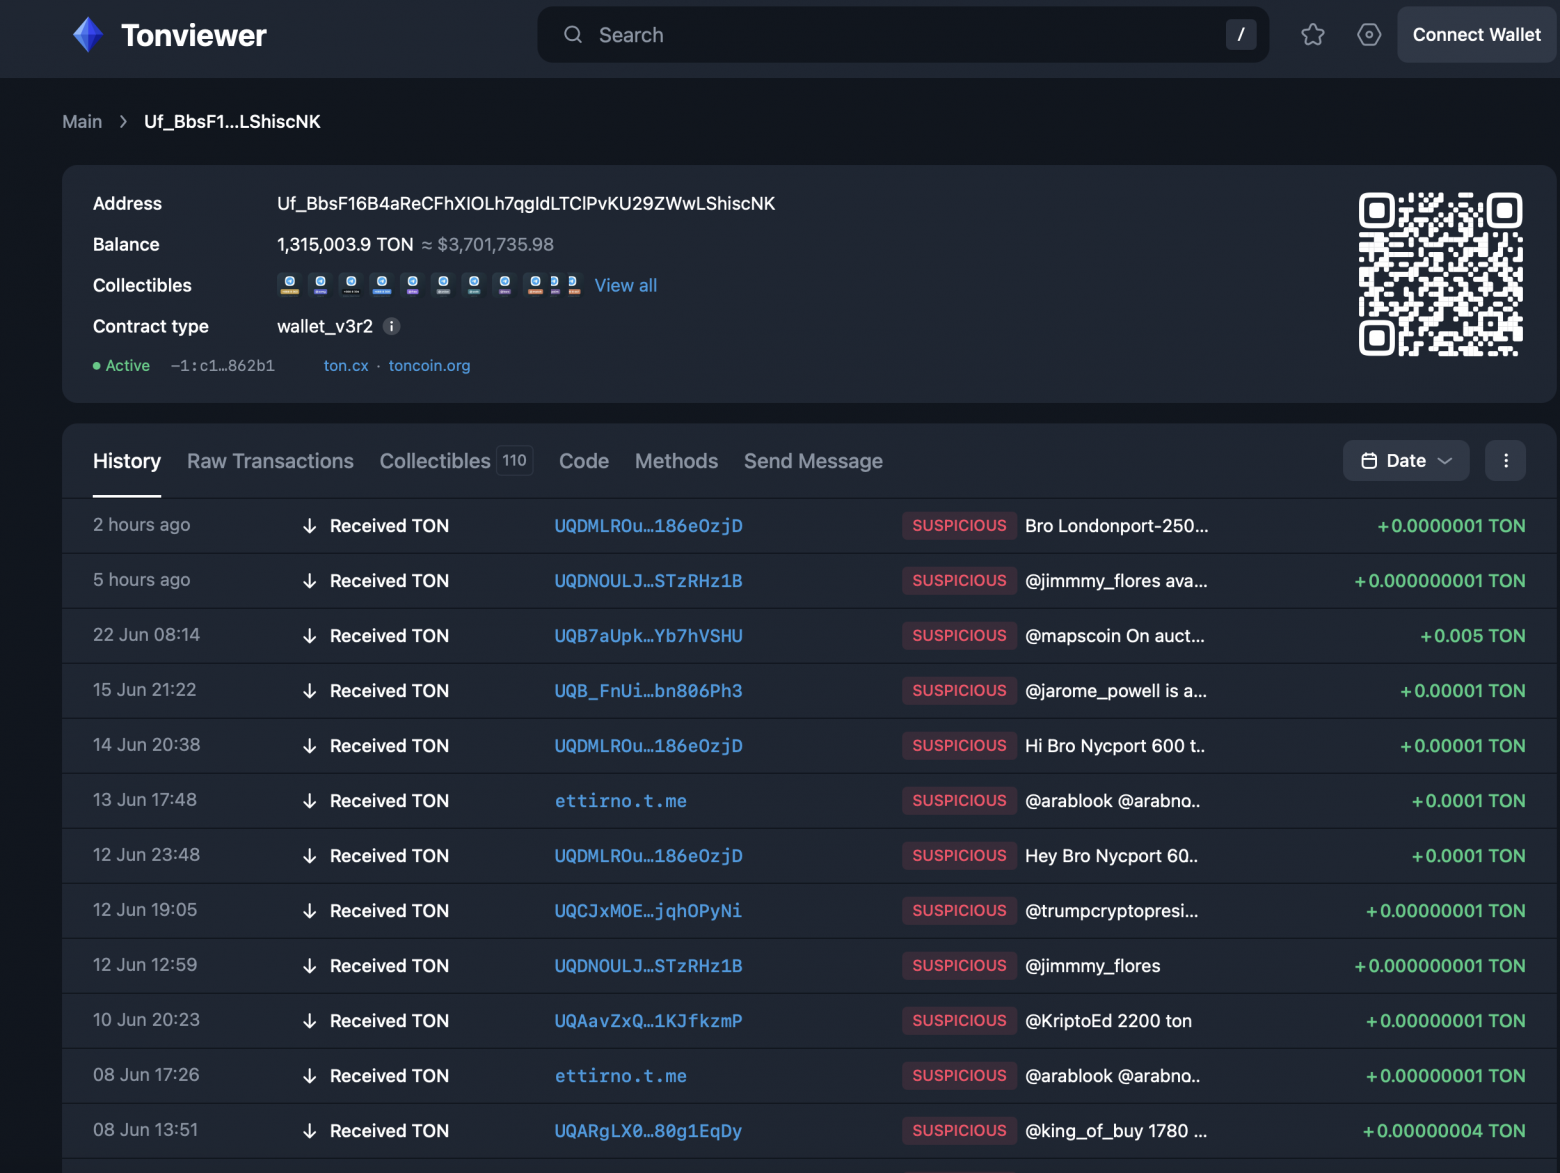Screen dimensions: 1560x1173
Task: Open sender UQCJxMOE…jqhOPyNi address
Action: 649,911
